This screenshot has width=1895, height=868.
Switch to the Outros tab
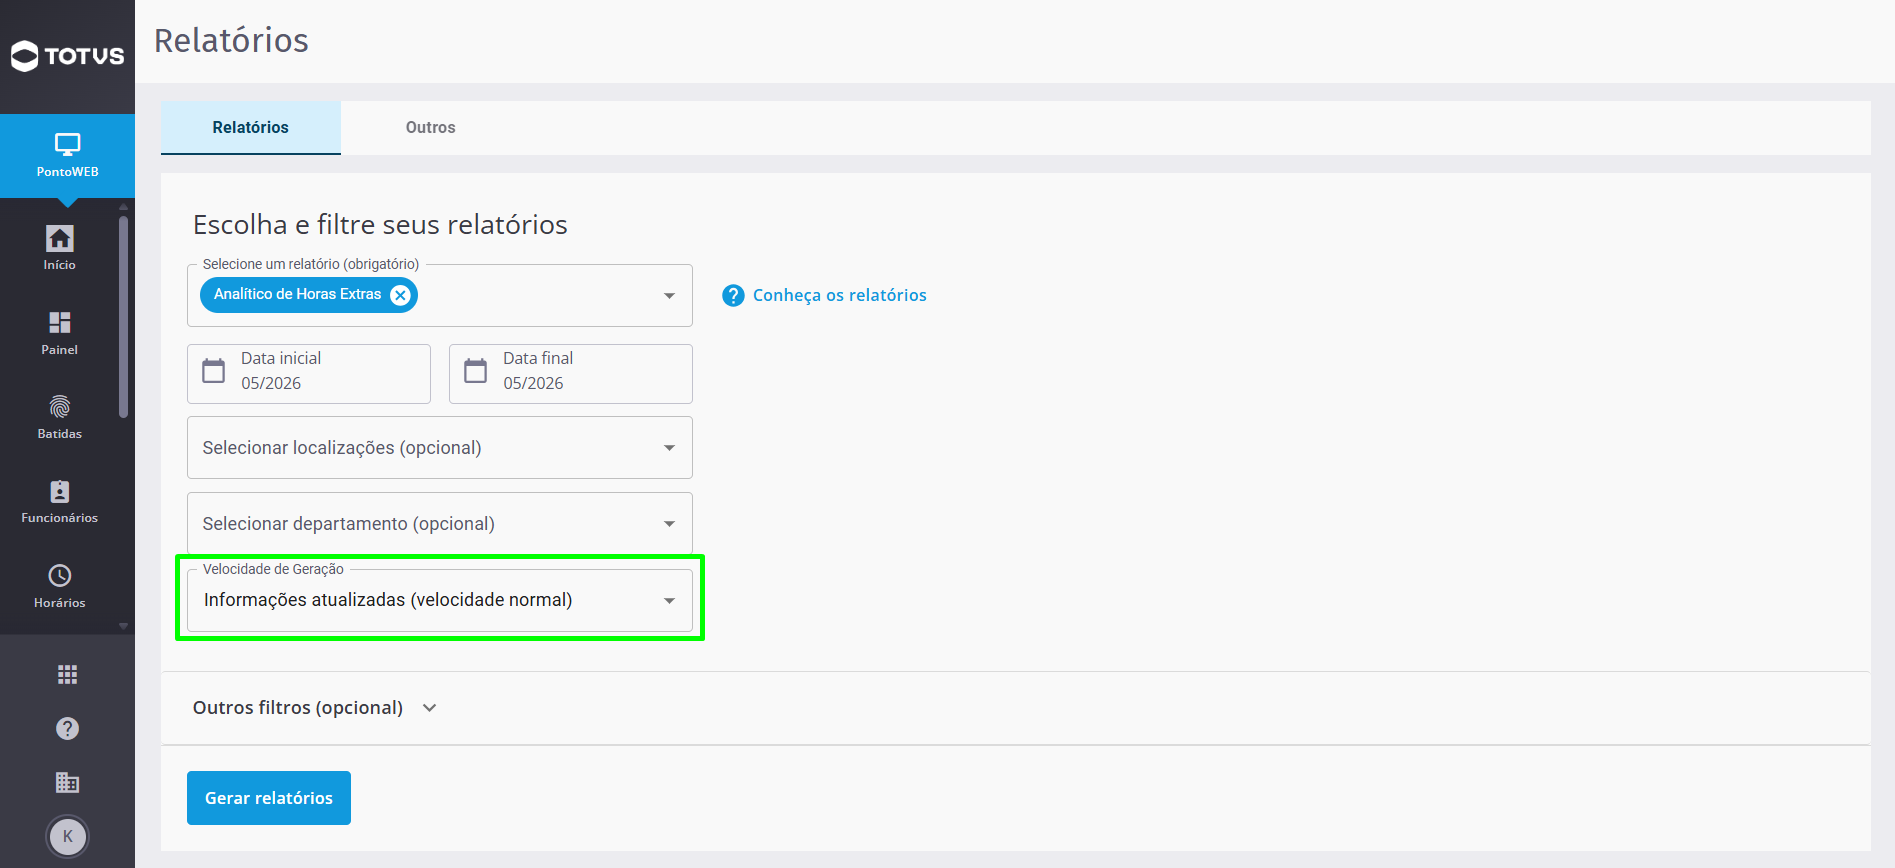click(x=431, y=128)
